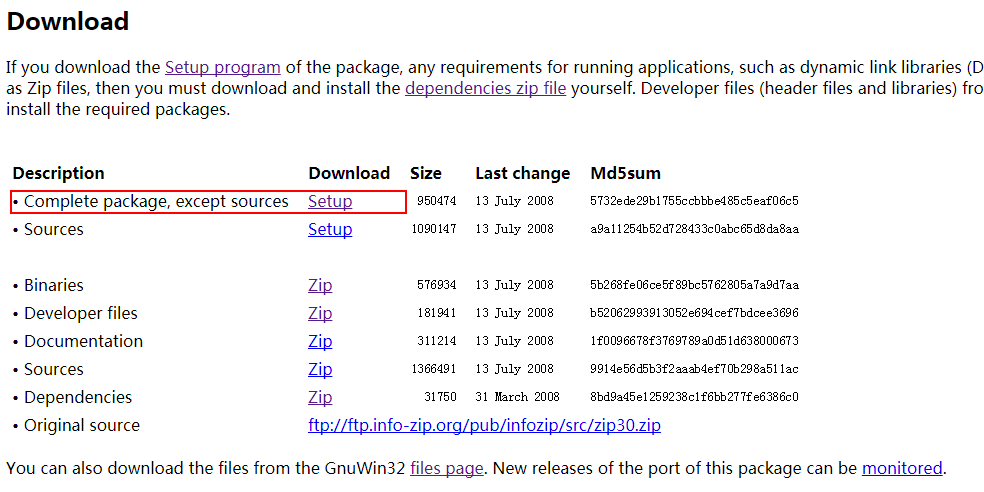
Task: Get the Developer files Zip
Action: click(x=320, y=314)
